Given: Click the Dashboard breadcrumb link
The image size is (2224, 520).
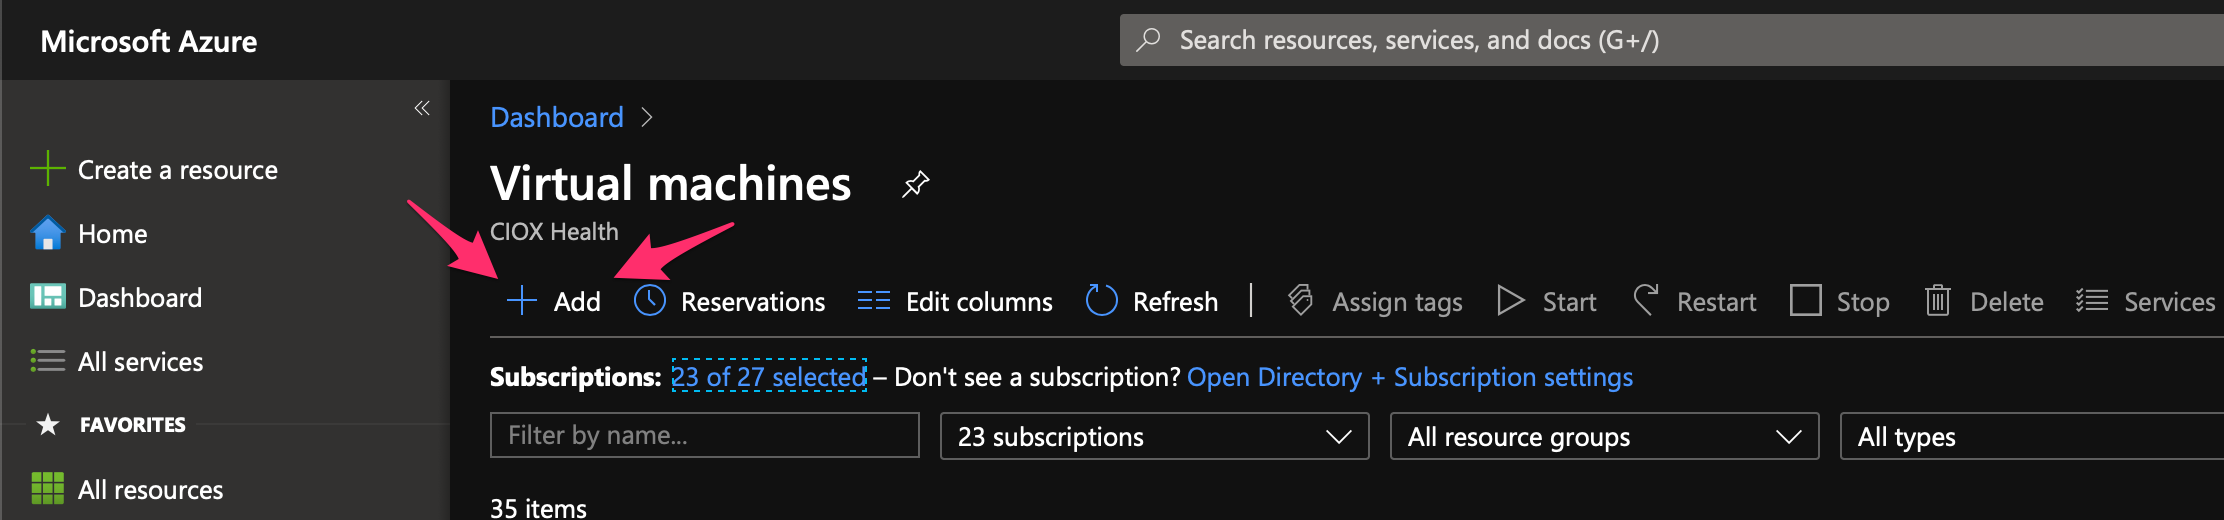Looking at the screenshot, I should (x=557, y=118).
